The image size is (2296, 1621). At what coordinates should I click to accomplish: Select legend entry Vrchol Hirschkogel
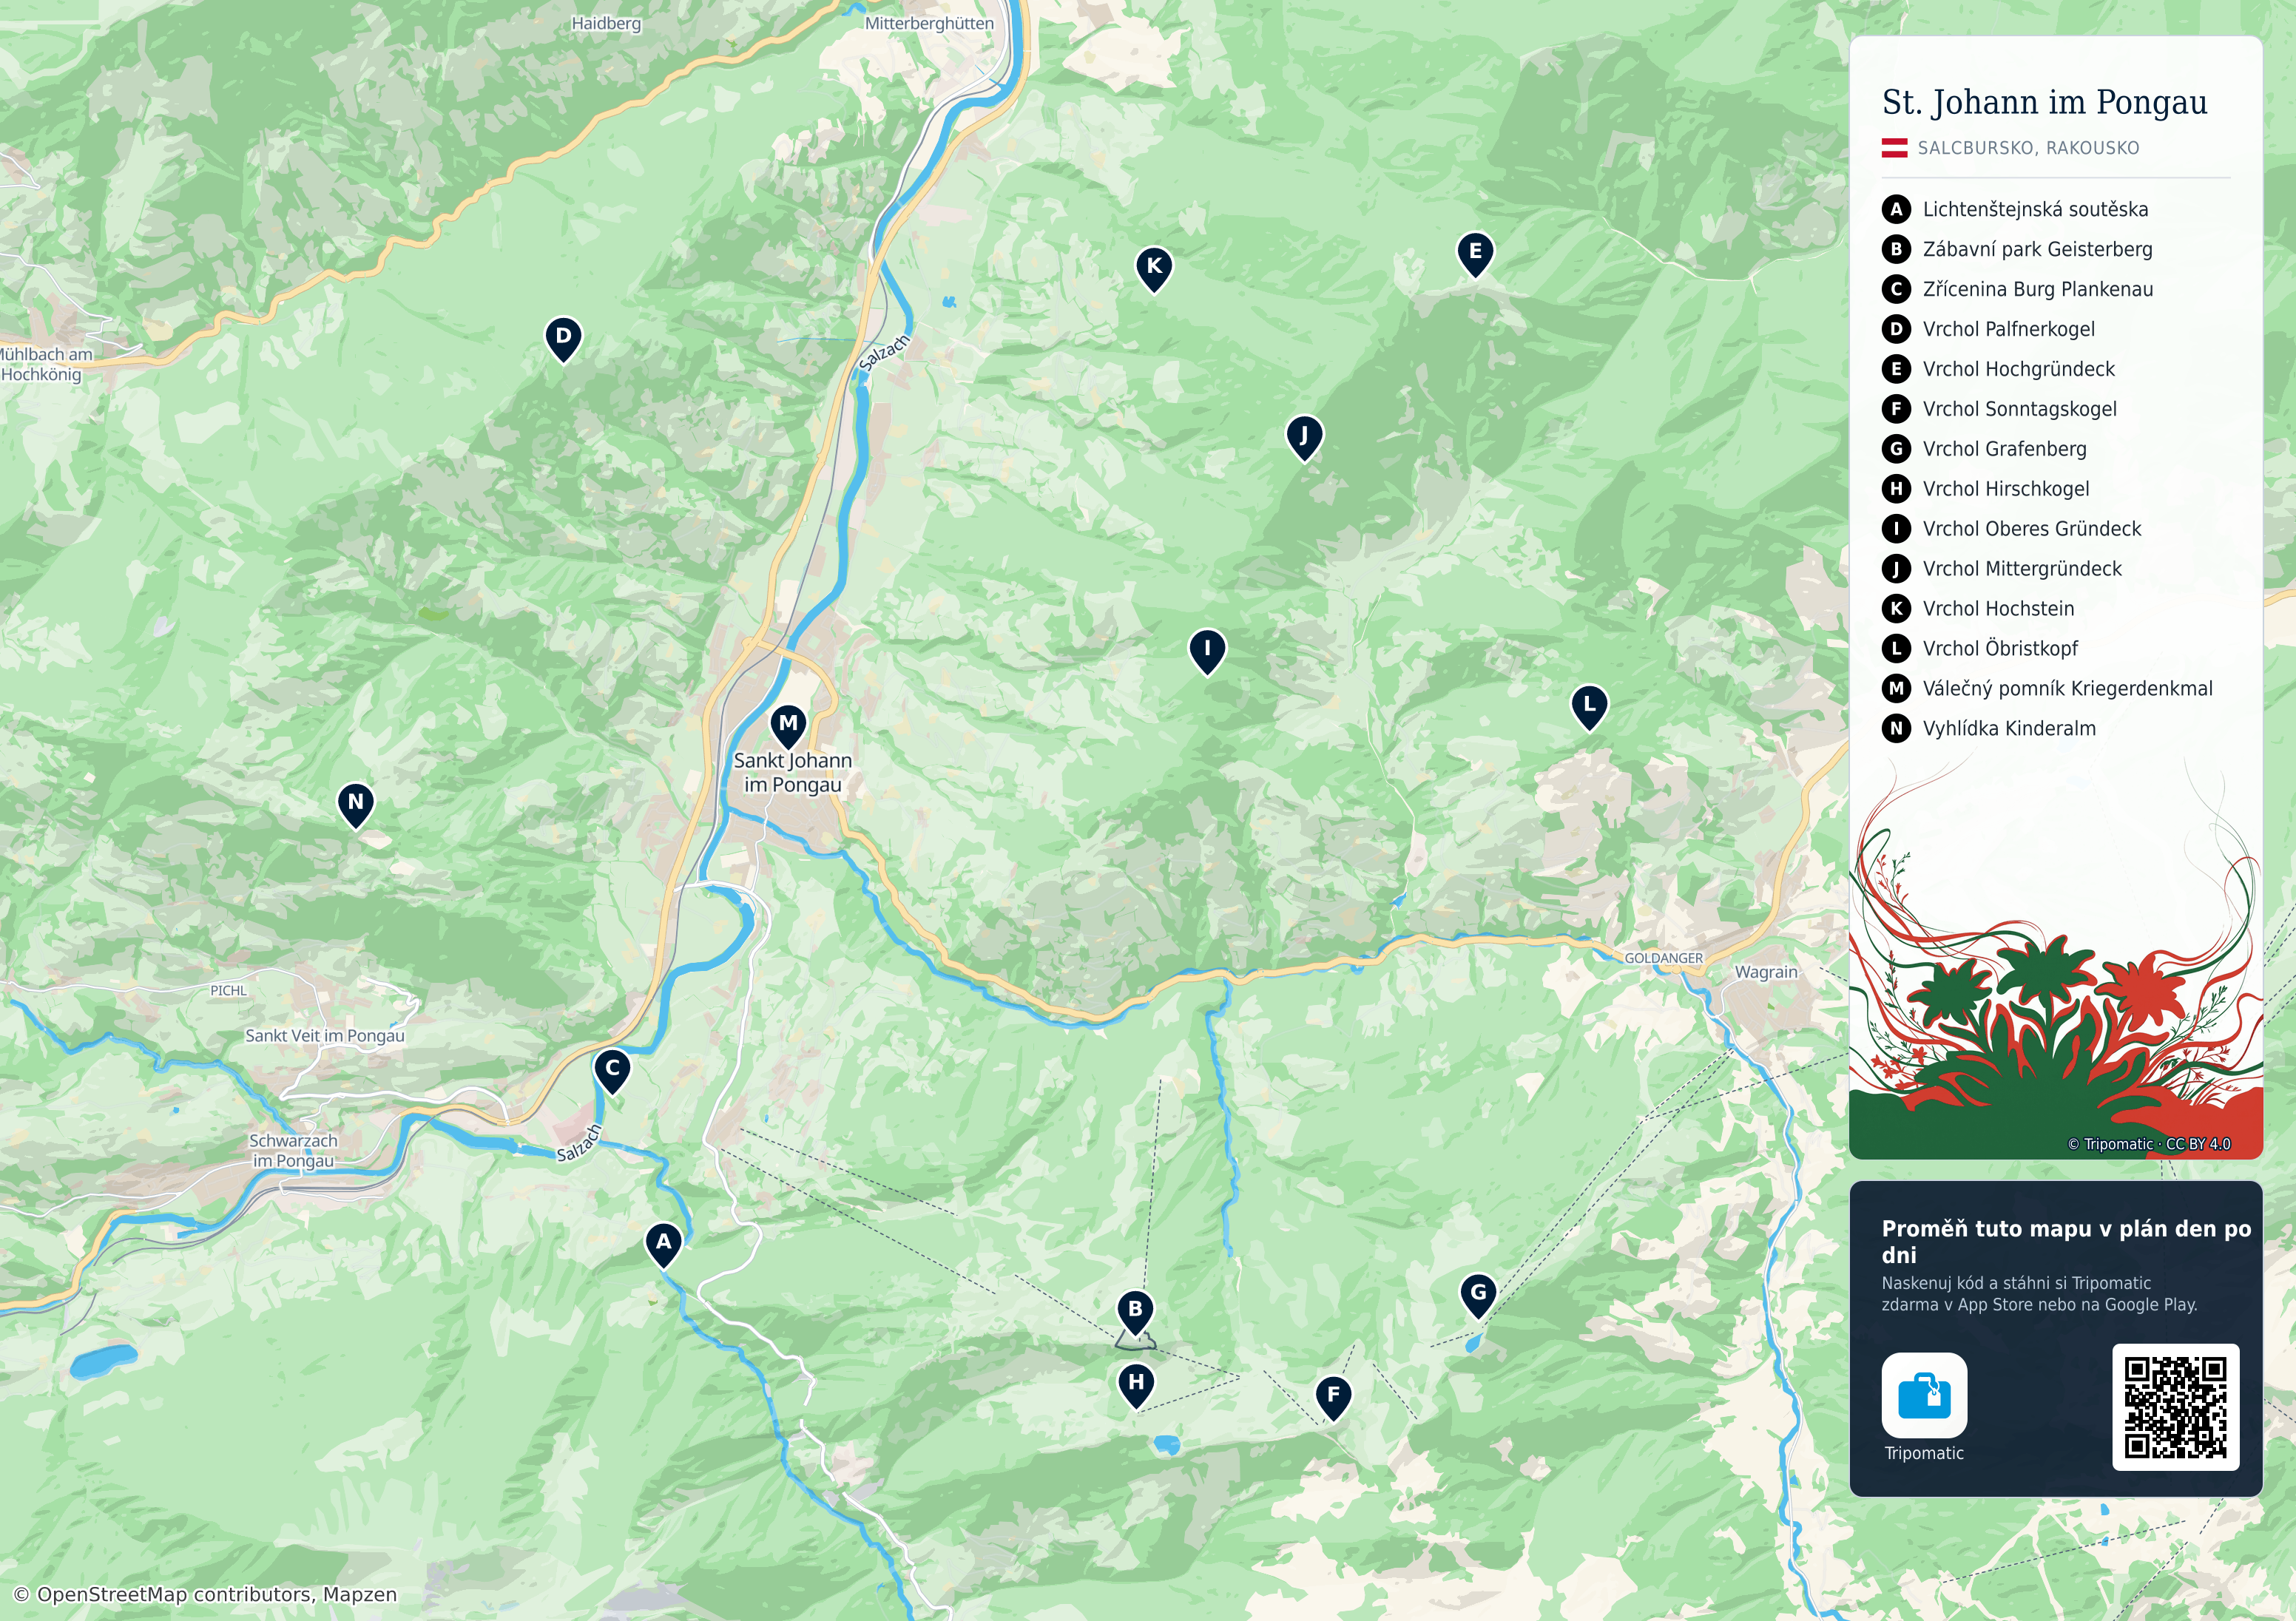point(1986,489)
